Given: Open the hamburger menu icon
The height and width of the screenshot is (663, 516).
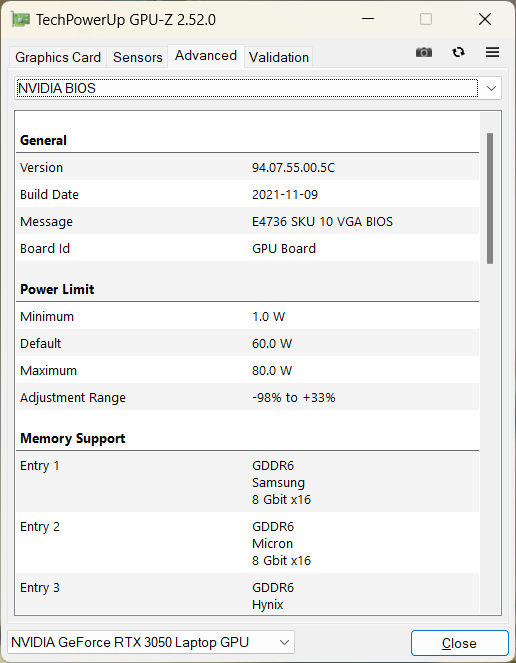Looking at the screenshot, I should click(492, 52).
